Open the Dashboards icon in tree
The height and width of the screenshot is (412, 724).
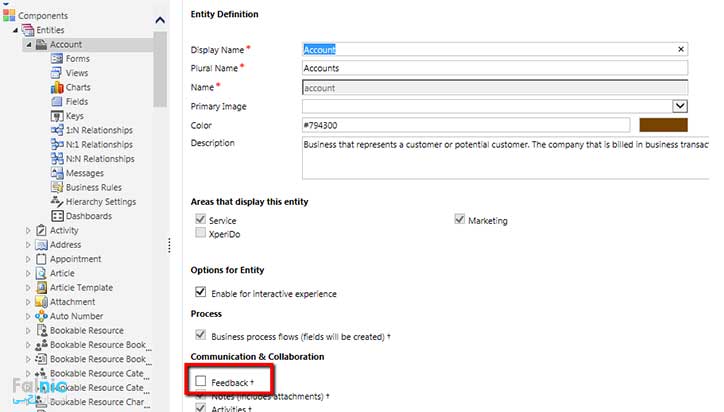coord(57,215)
